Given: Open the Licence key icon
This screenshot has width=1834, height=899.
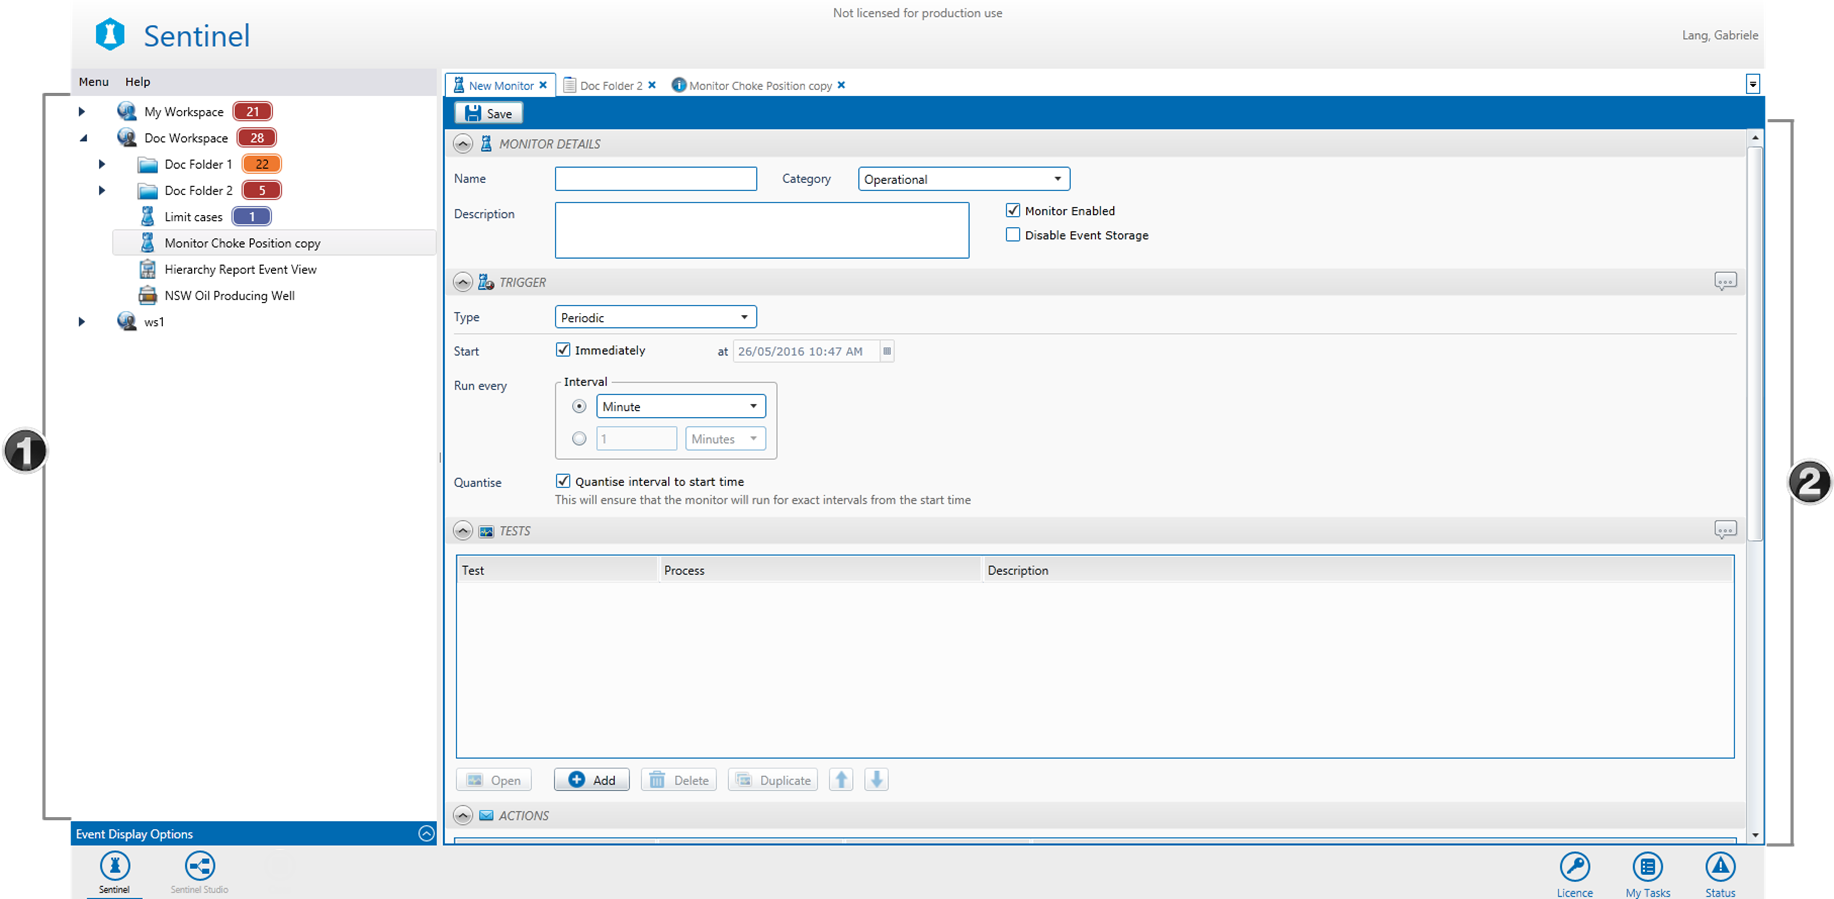Looking at the screenshot, I should point(1574,867).
